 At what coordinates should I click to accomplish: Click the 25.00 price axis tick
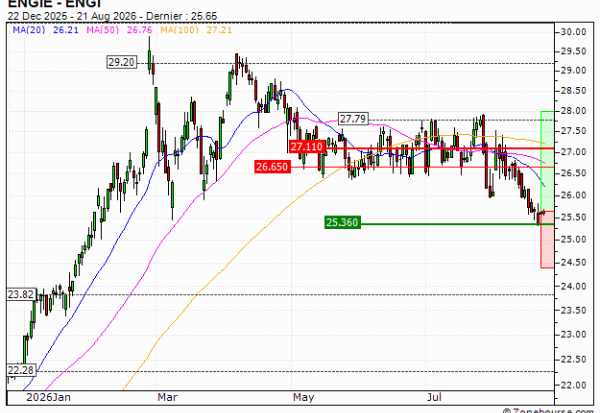pos(573,240)
